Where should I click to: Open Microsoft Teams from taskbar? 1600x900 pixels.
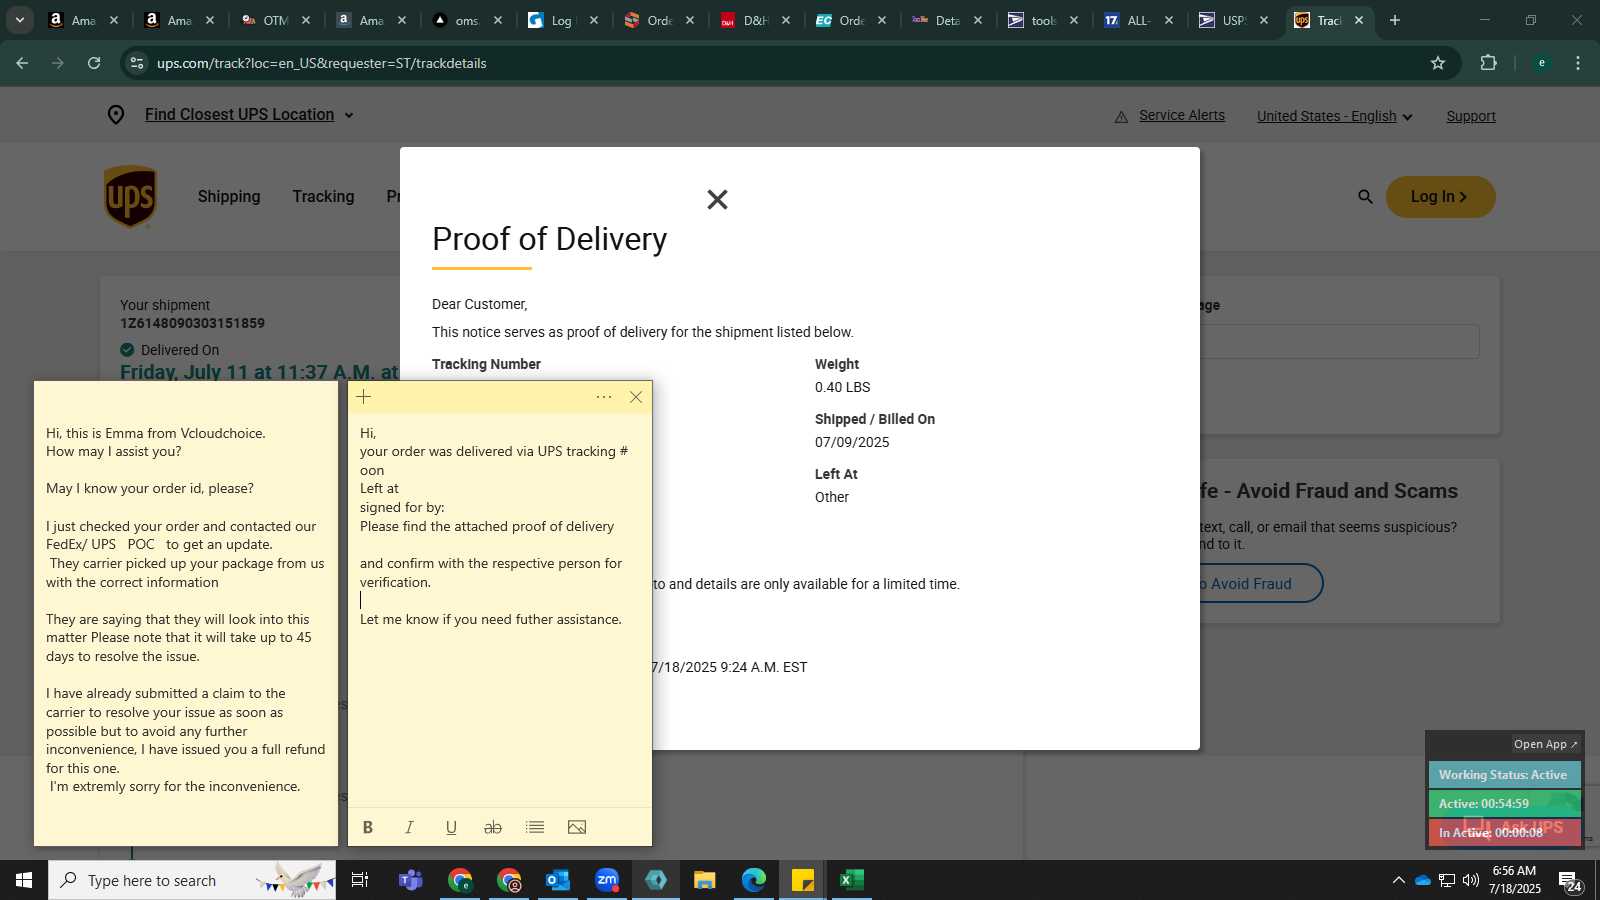pos(410,880)
